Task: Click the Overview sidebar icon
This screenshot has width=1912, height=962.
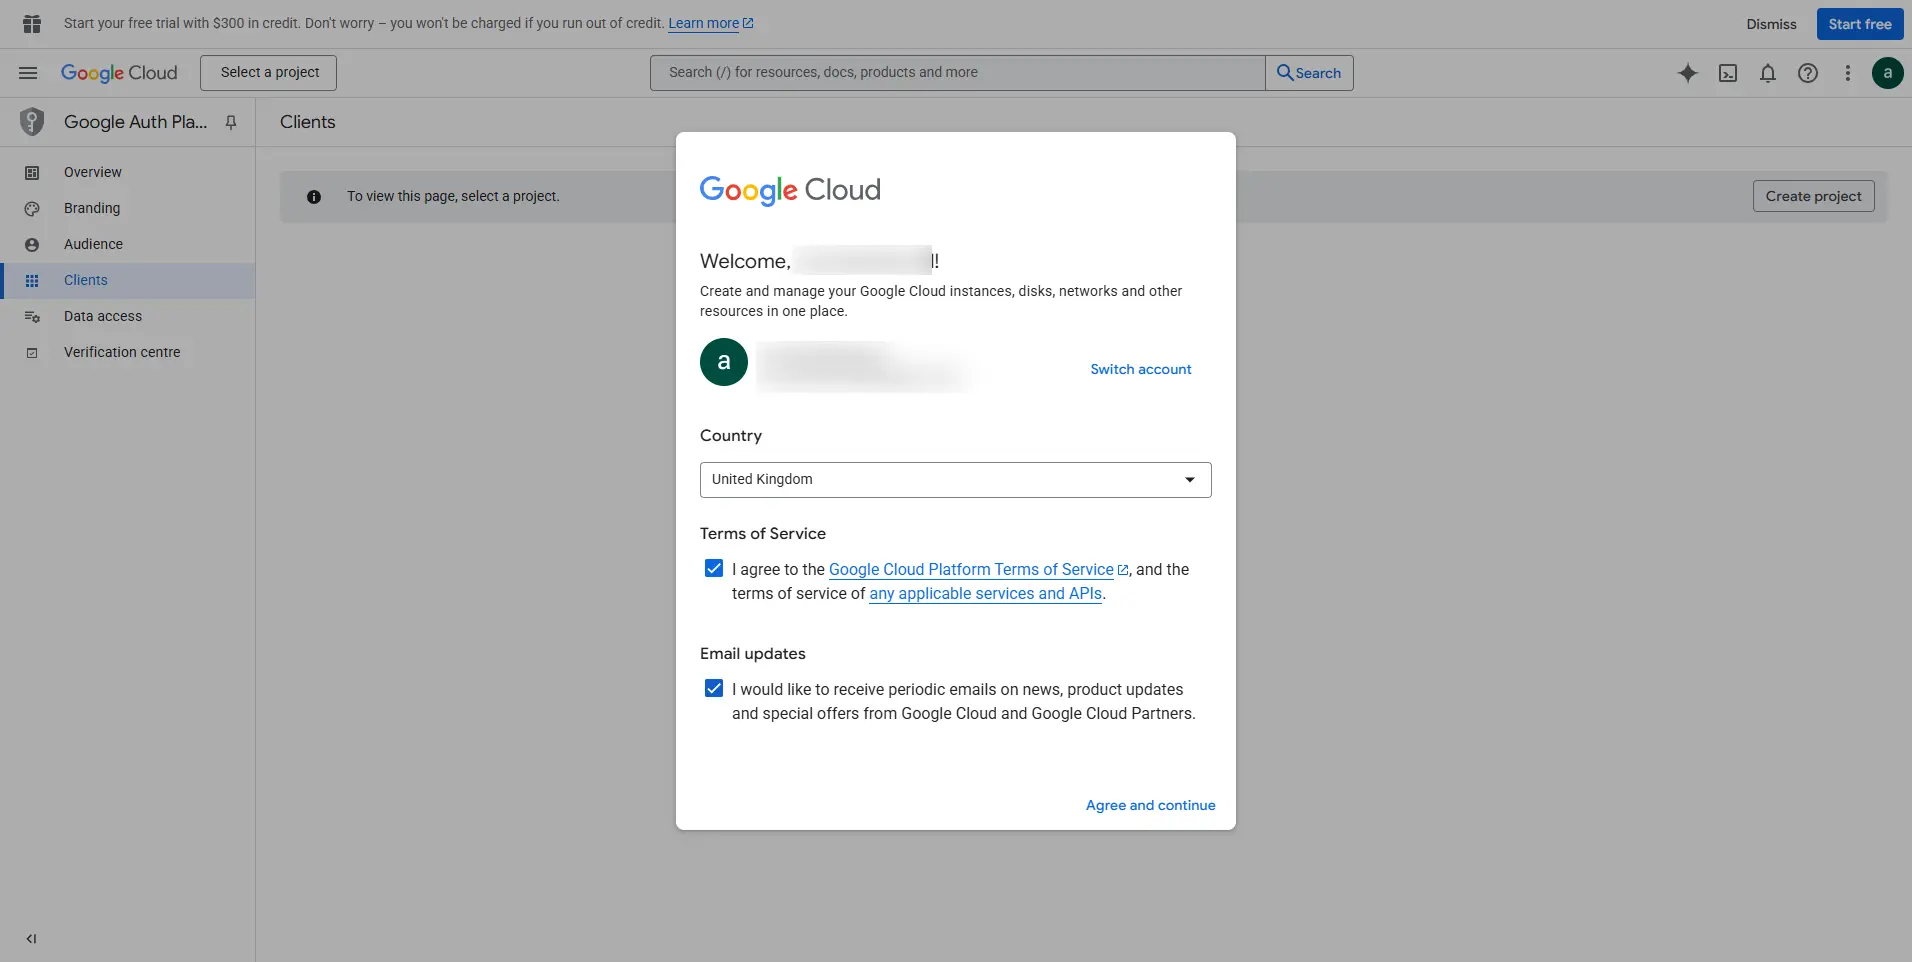Action: pos(32,173)
